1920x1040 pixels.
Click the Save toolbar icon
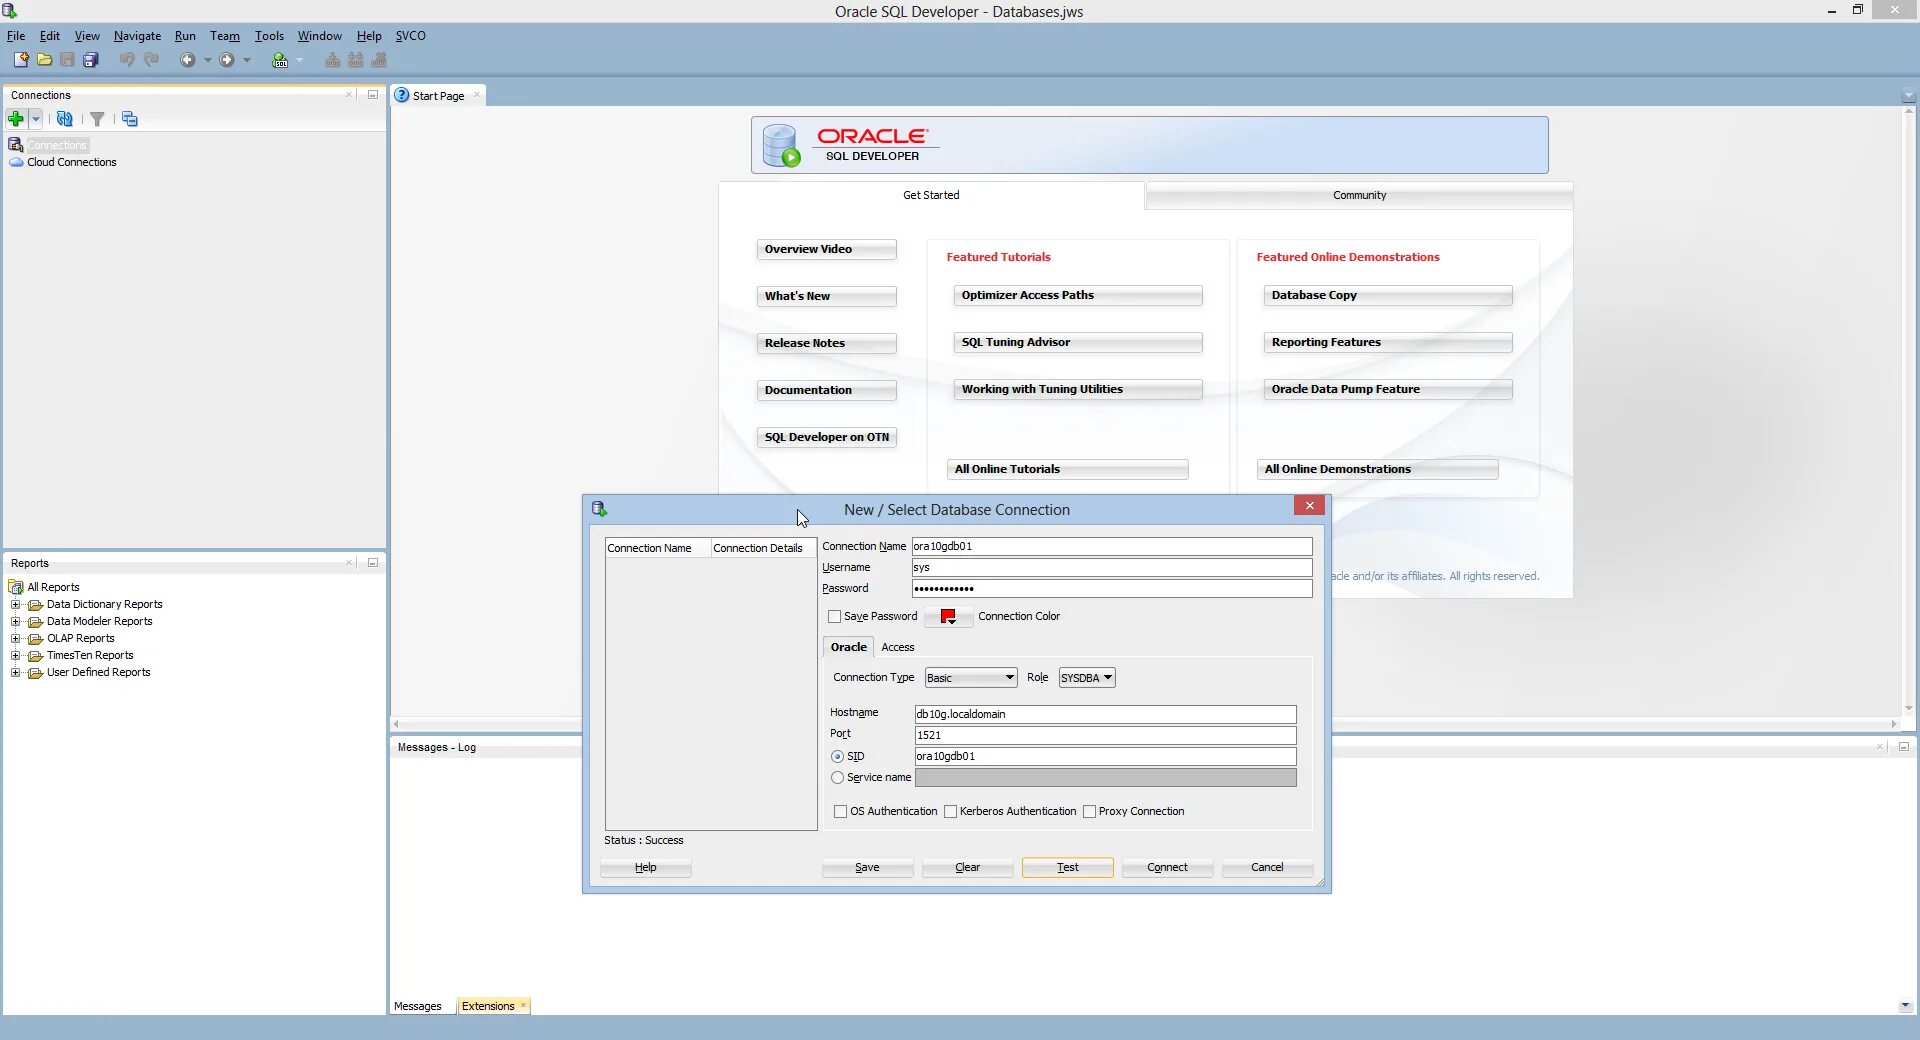point(67,60)
